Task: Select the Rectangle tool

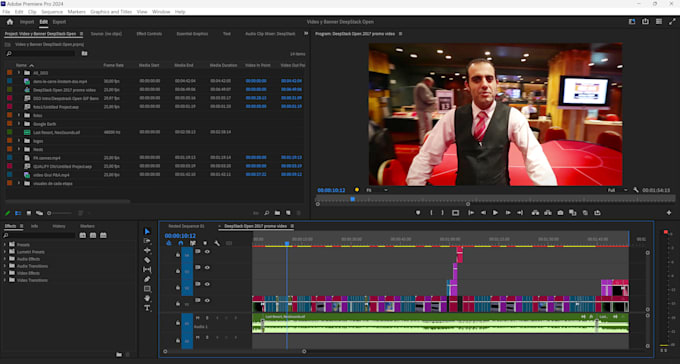Action: tap(147, 289)
